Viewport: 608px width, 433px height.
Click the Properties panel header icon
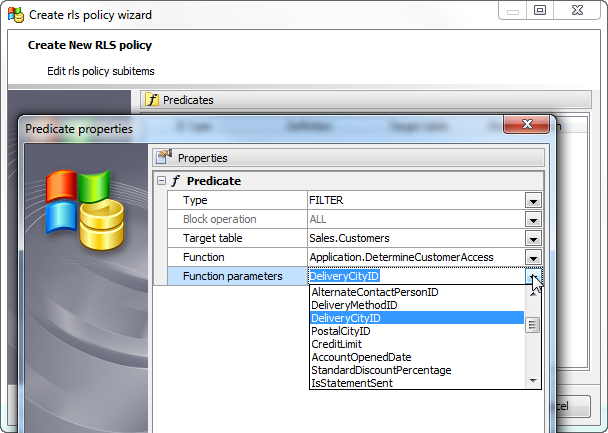[x=165, y=157]
